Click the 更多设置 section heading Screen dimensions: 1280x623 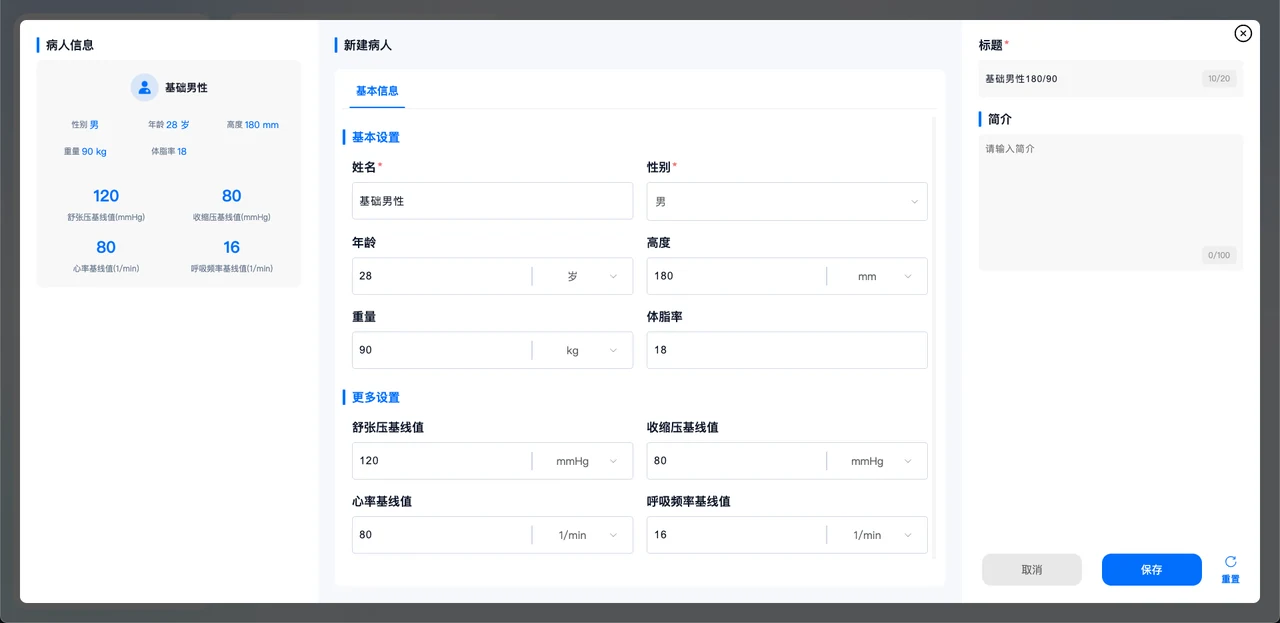tap(376, 397)
